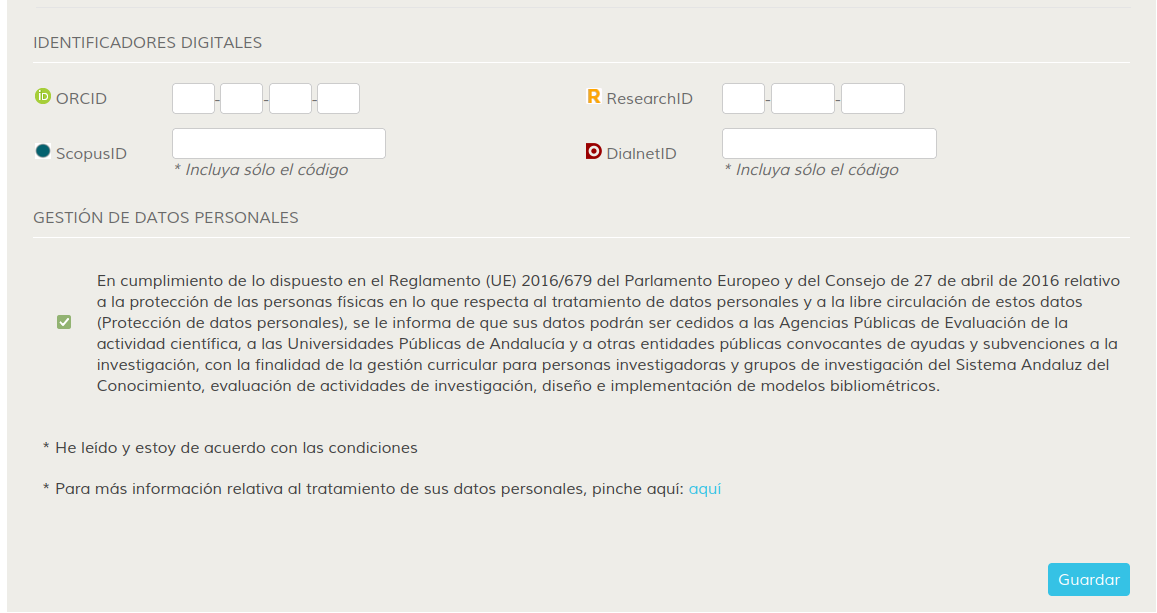Click into the DialnetID code field
This screenshot has height=613, width=1157.
click(829, 144)
